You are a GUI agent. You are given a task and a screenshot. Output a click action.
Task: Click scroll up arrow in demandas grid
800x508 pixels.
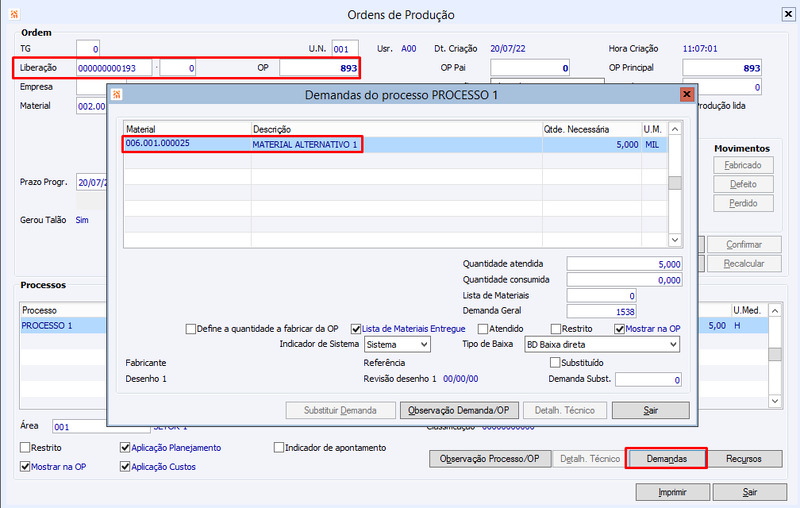point(675,129)
